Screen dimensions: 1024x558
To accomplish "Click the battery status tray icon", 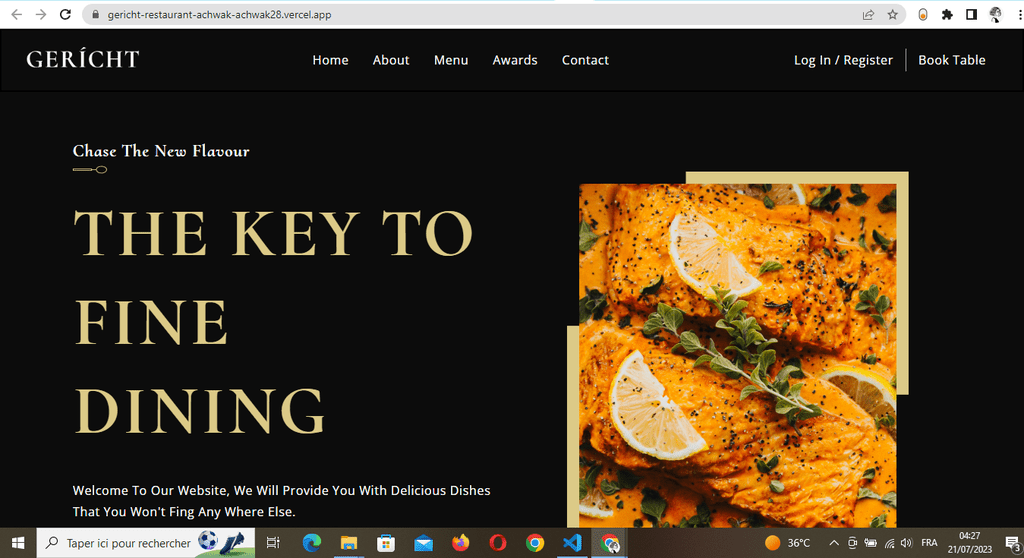I will pyautogui.click(x=871, y=543).
